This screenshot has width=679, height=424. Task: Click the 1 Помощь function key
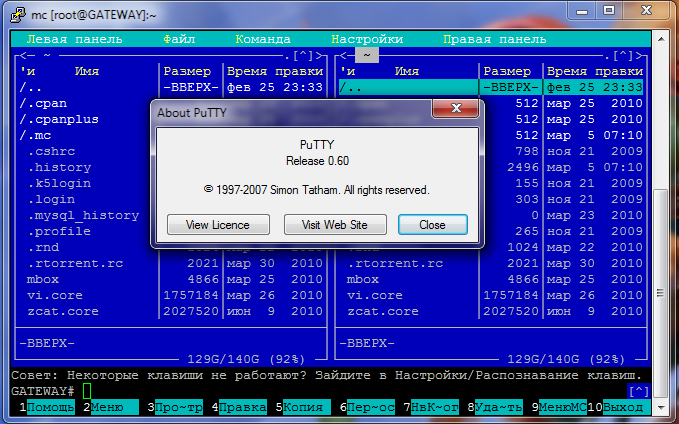(x=47, y=407)
